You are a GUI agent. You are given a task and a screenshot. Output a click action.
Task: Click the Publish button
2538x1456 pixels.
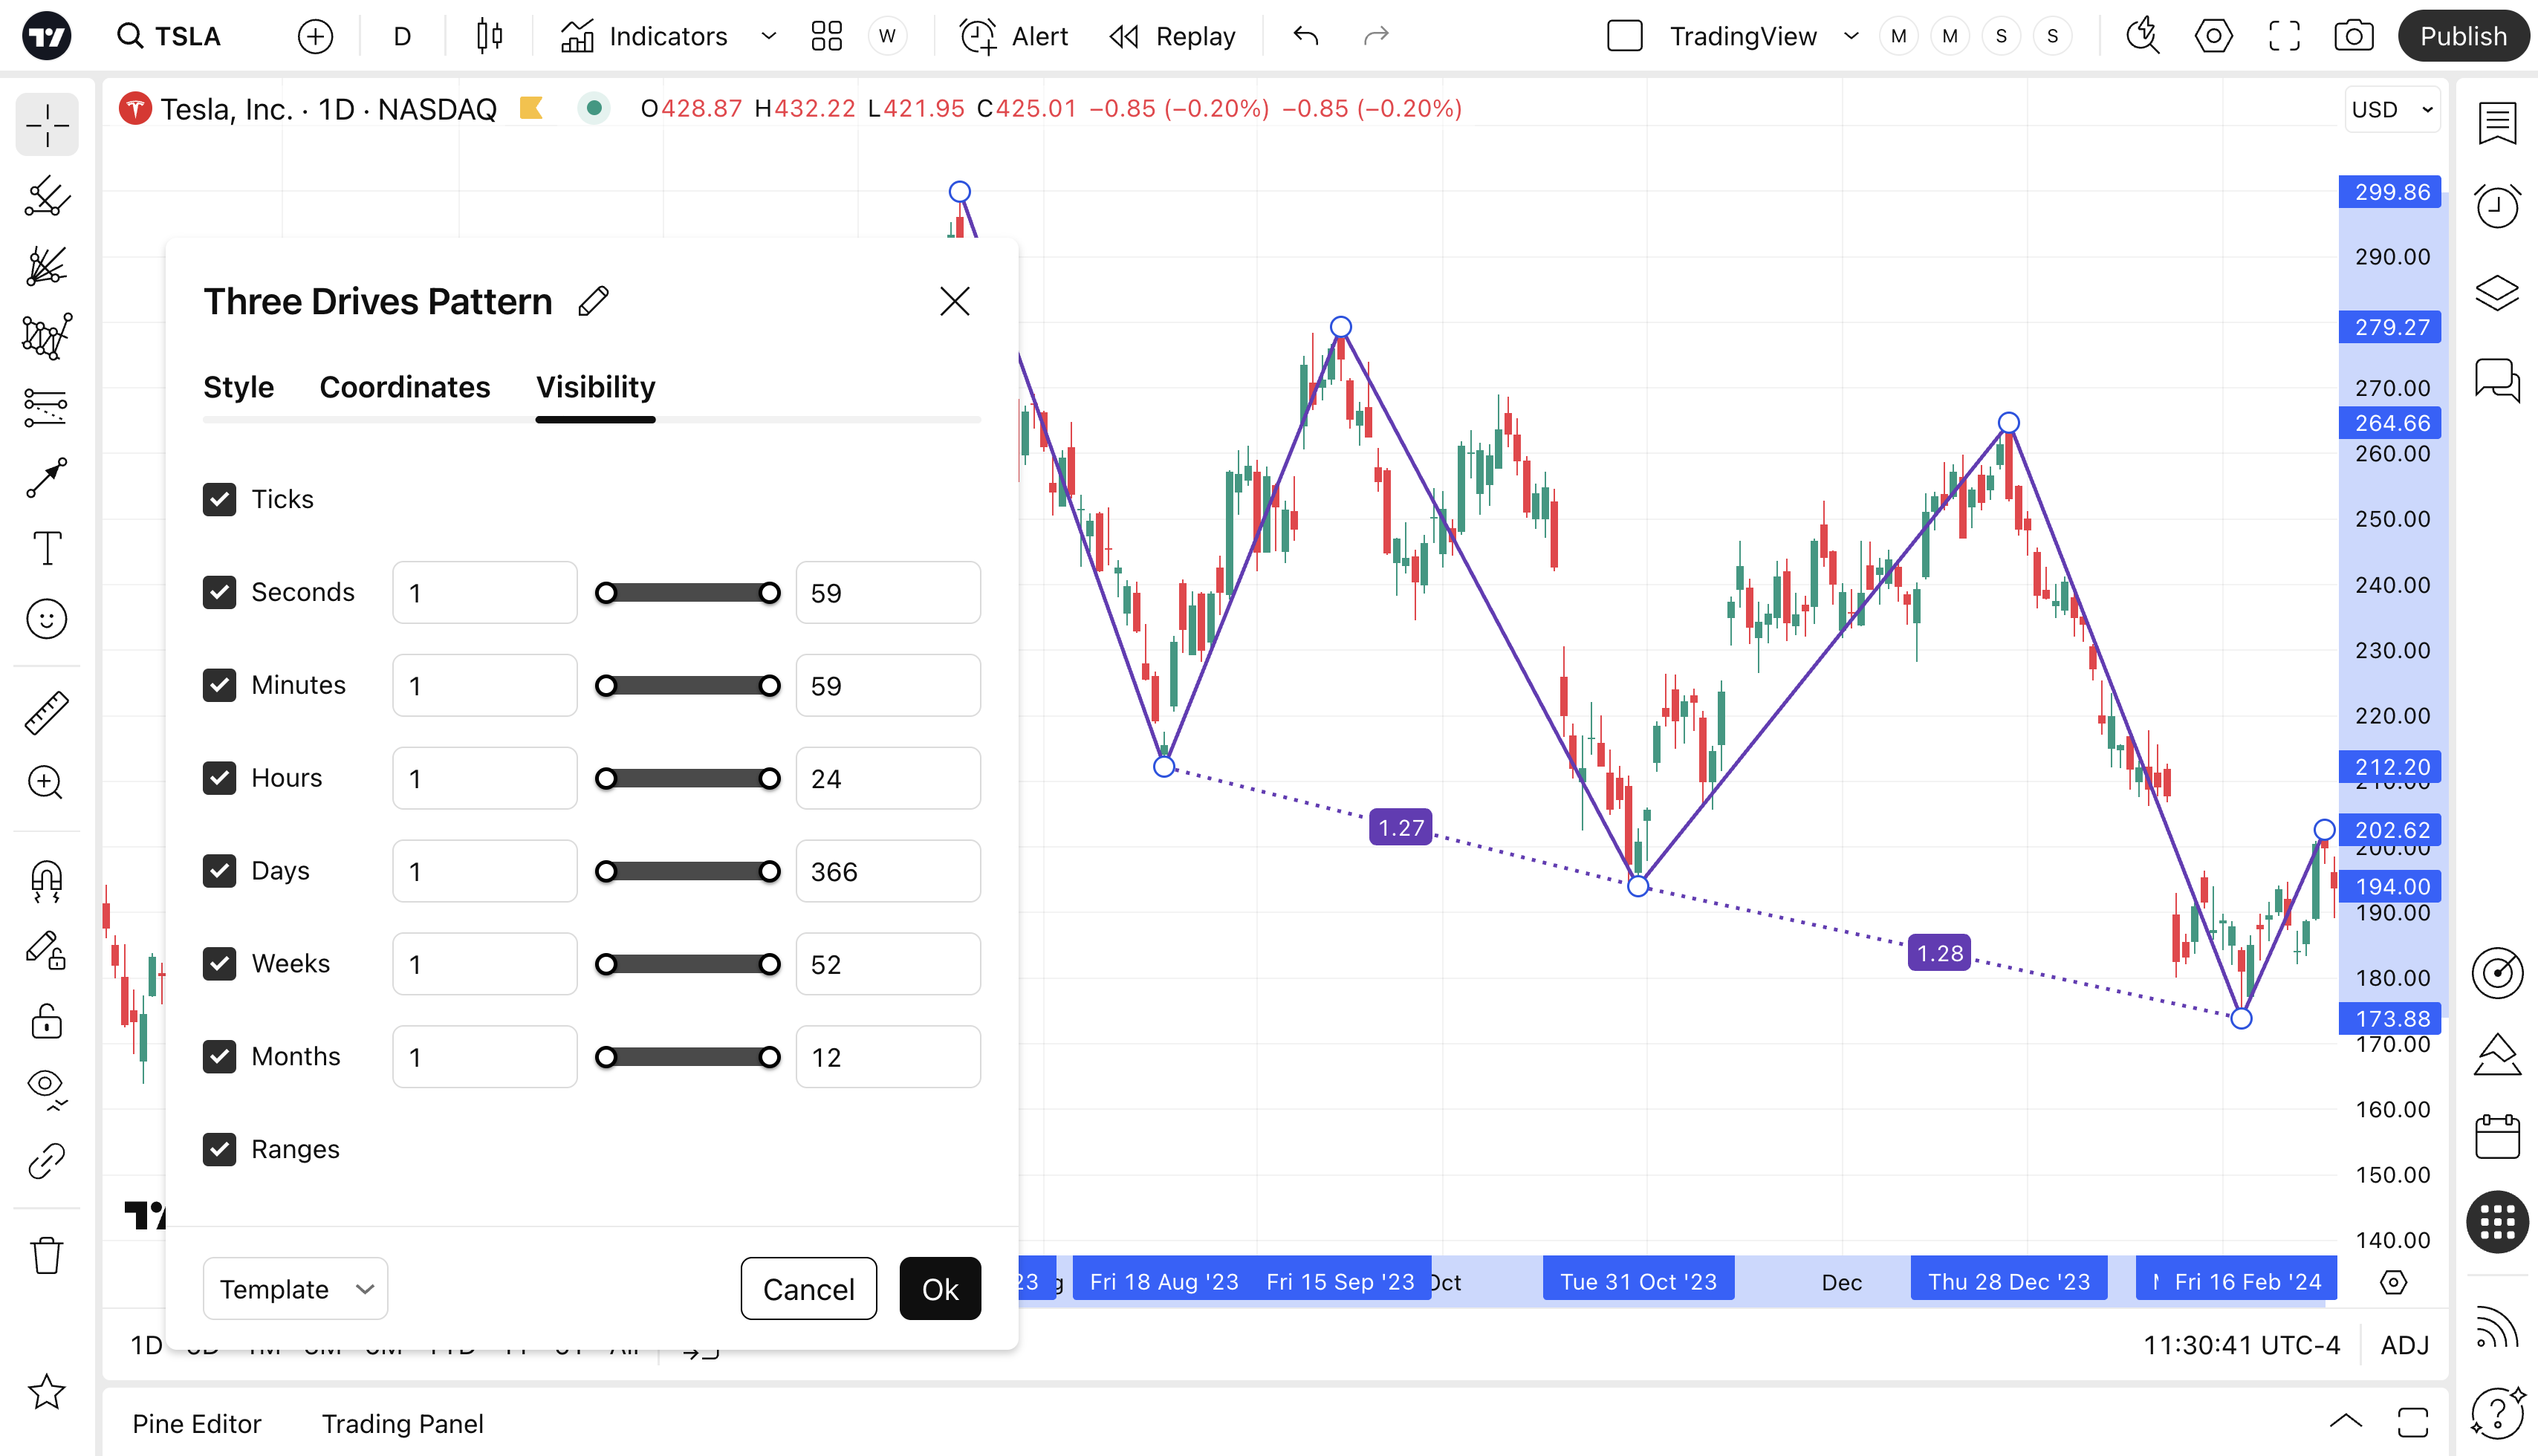pyautogui.click(x=2463, y=36)
